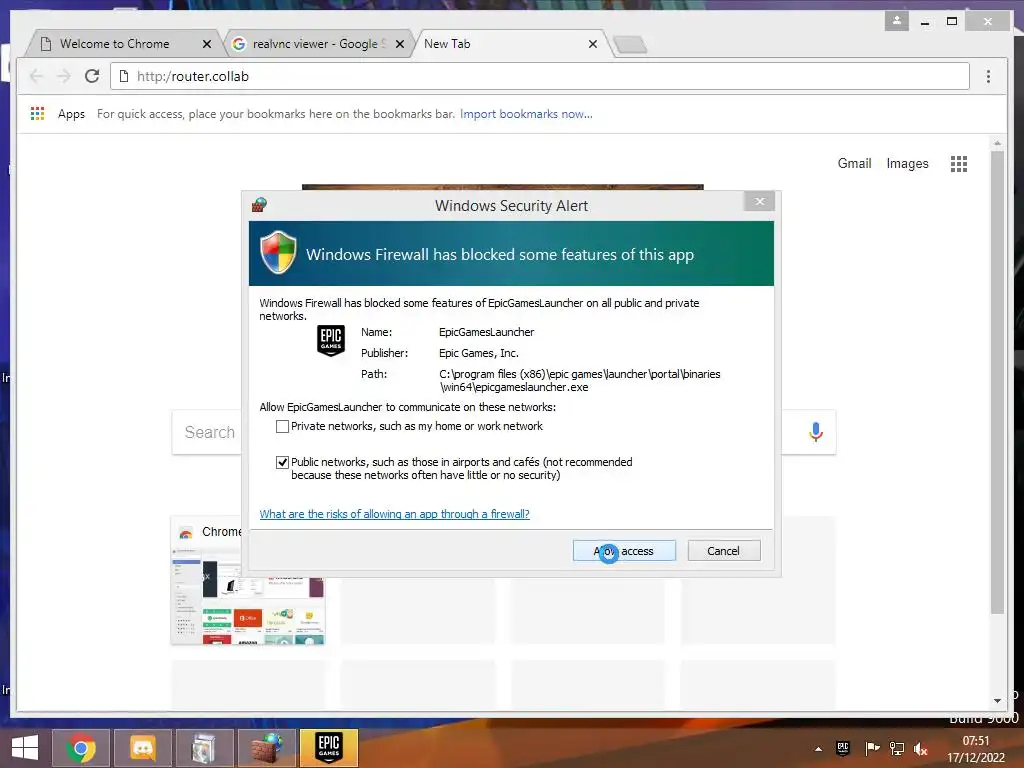Go back in Chrome history
The image size is (1024, 768).
click(37, 76)
